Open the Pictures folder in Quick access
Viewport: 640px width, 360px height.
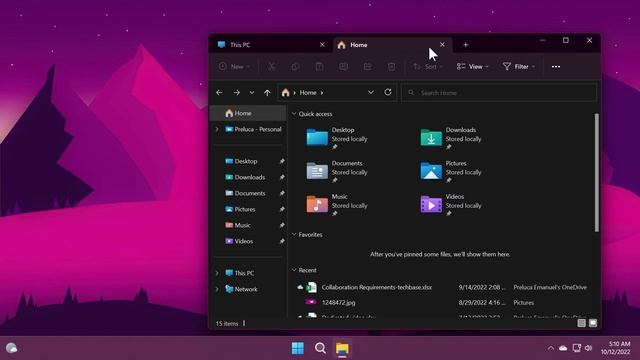[x=452, y=171]
